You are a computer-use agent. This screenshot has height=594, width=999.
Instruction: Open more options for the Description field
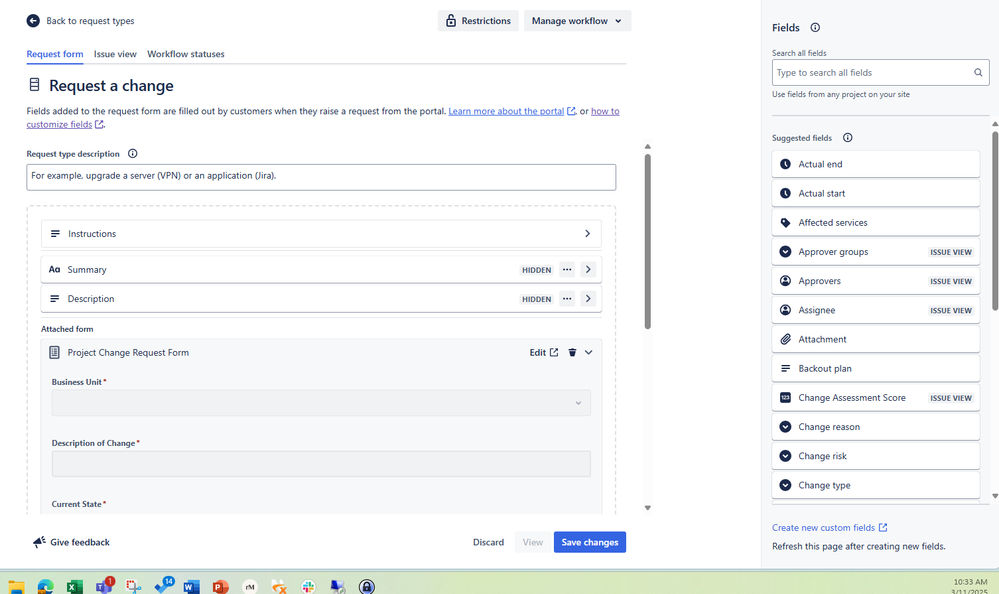pyautogui.click(x=566, y=298)
